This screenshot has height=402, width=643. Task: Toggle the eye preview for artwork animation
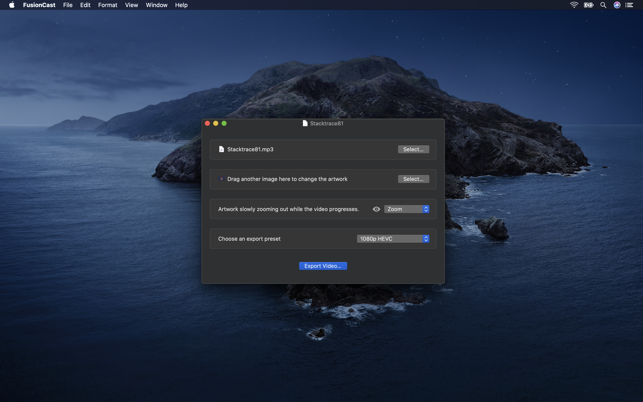[376, 209]
